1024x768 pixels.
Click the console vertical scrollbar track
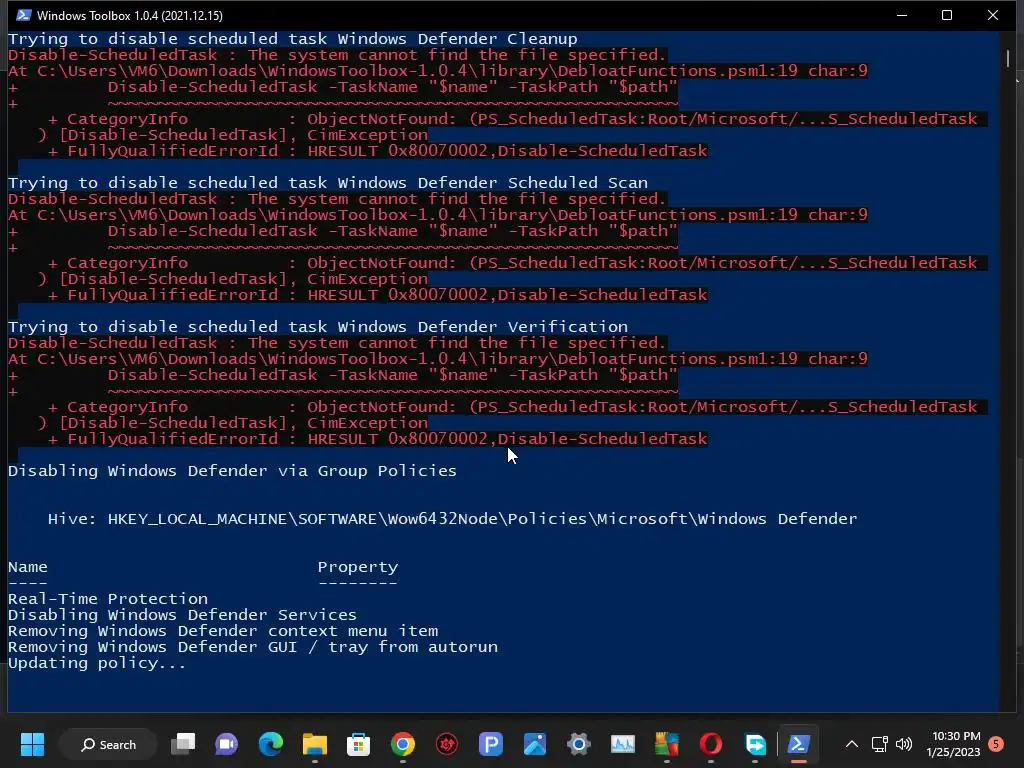(x=1008, y=372)
